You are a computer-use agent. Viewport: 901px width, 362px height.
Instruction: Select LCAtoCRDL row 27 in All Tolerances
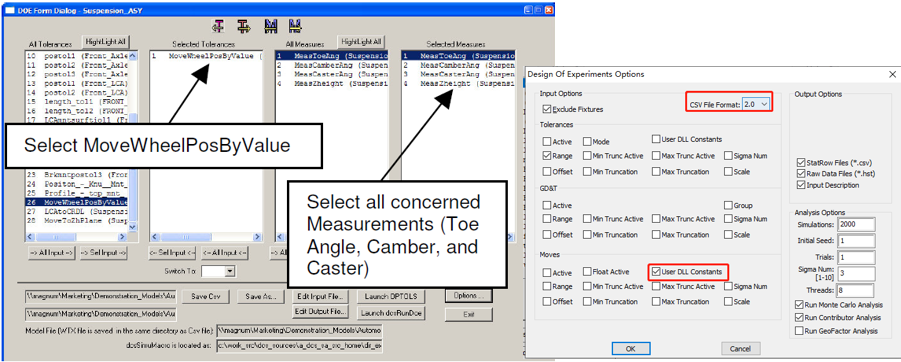77,211
